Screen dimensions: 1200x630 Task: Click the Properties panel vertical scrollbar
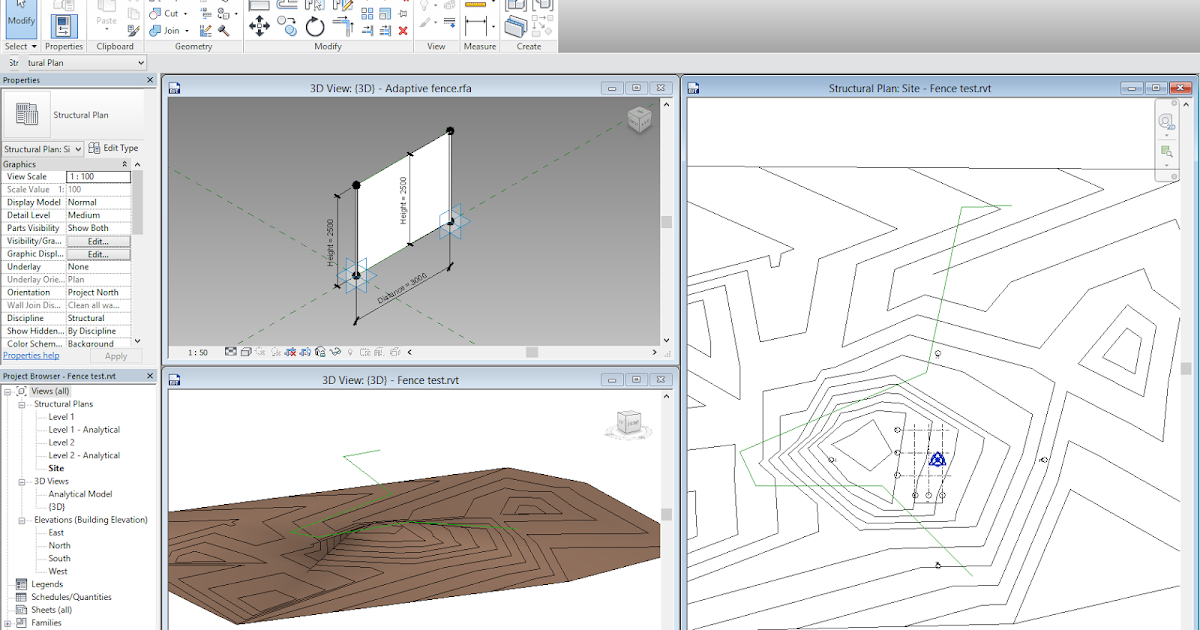click(138, 200)
